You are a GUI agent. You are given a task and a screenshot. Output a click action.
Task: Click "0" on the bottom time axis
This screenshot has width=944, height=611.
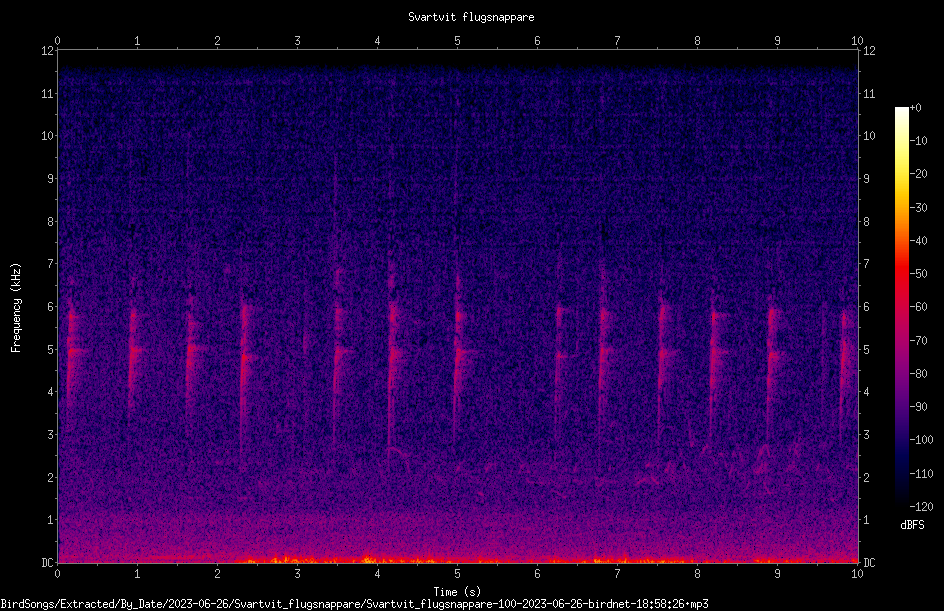pyautogui.click(x=57, y=574)
